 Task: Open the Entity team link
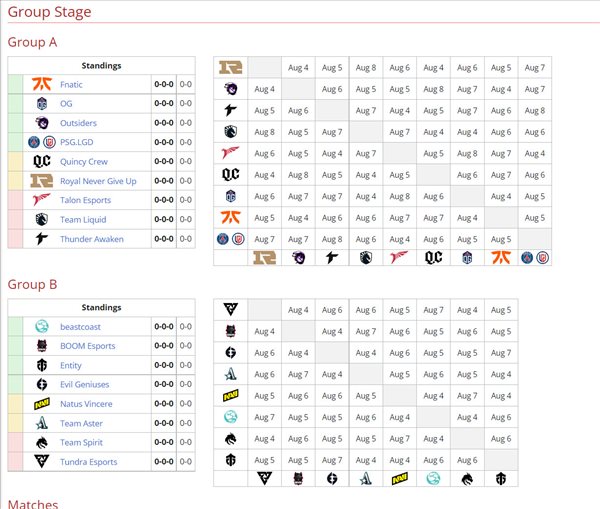point(71,365)
